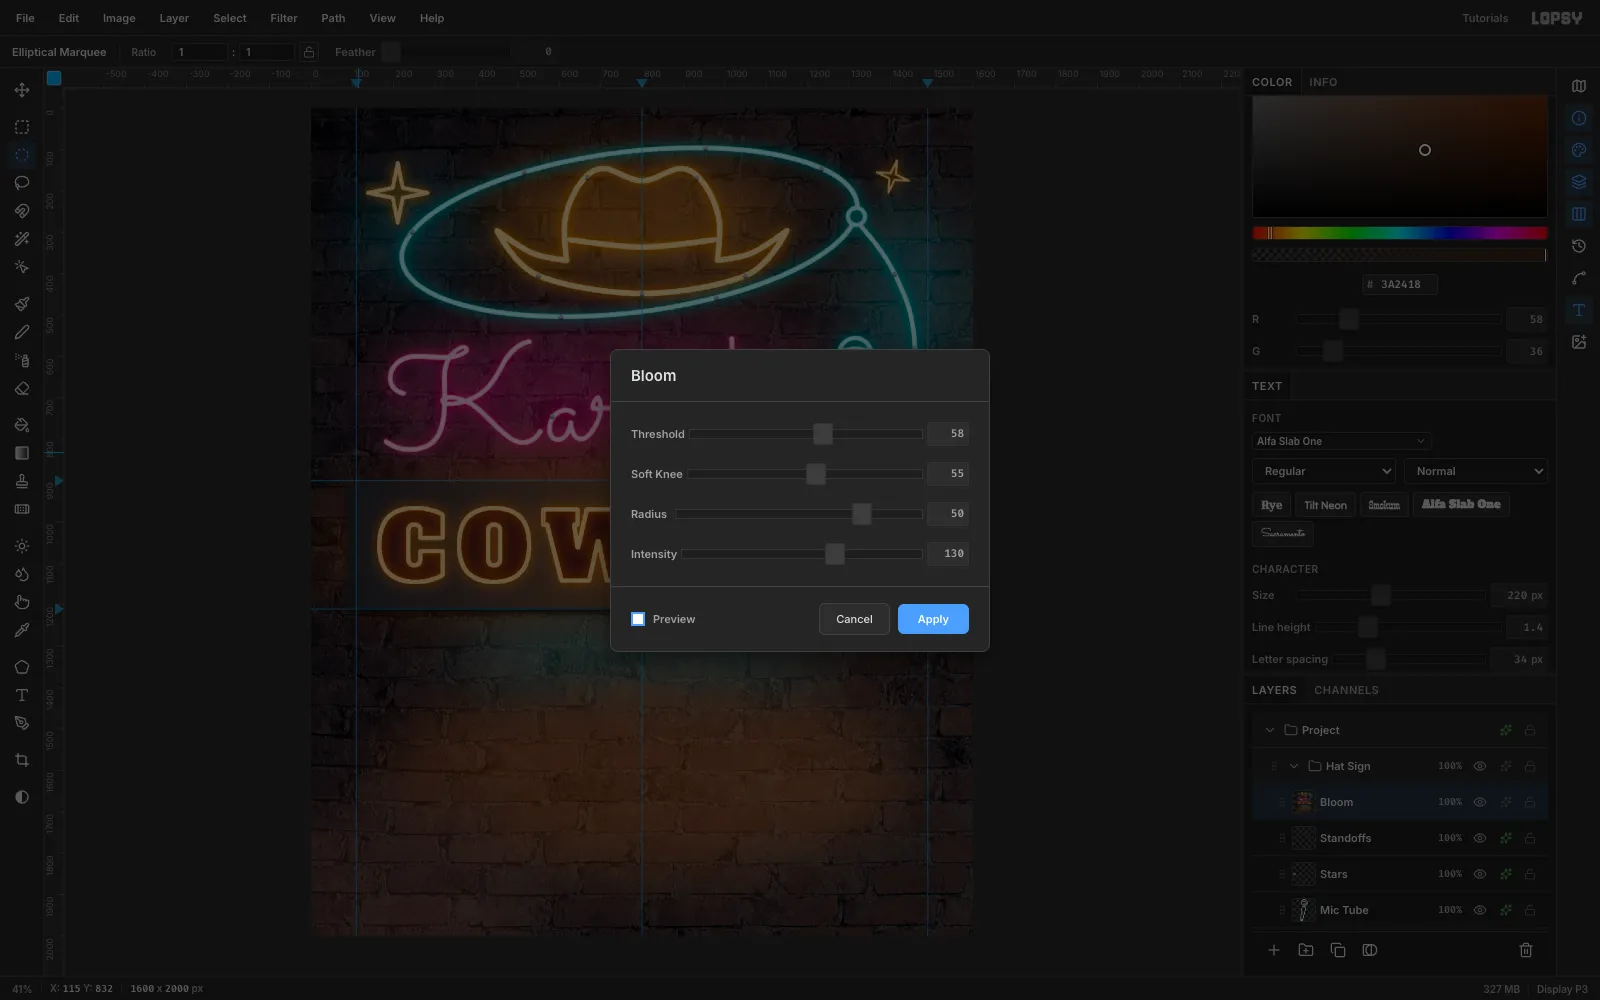Click the hue spectrum bar
The height and width of the screenshot is (1000, 1600).
point(1400,233)
